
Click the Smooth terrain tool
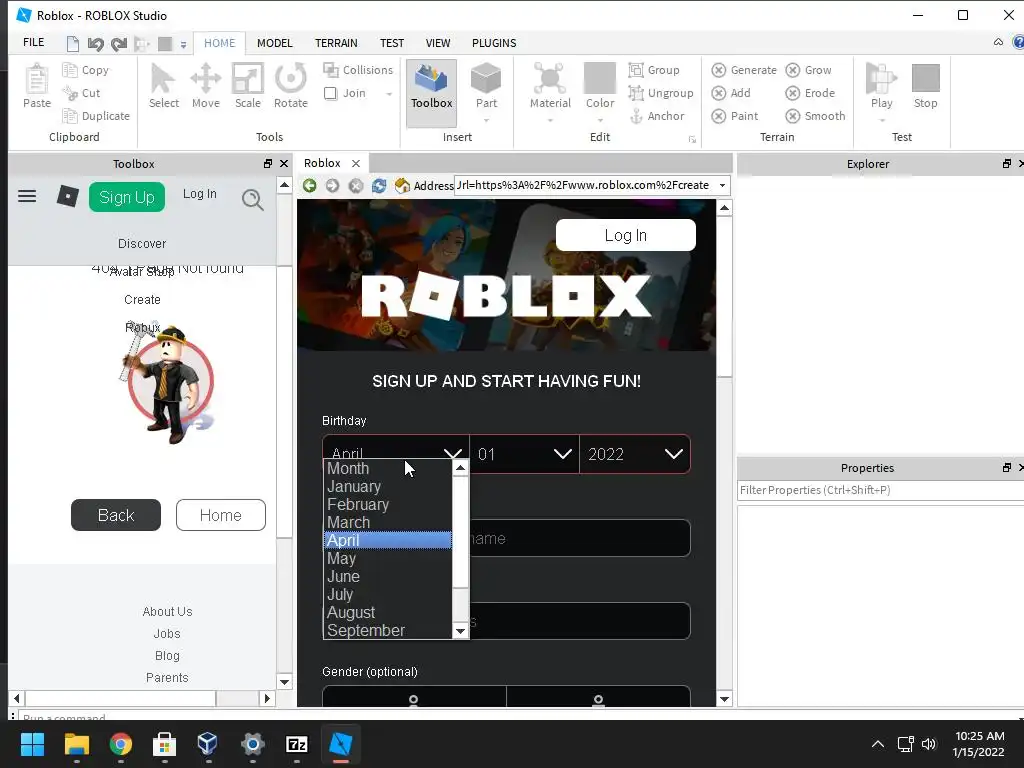point(815,116)
